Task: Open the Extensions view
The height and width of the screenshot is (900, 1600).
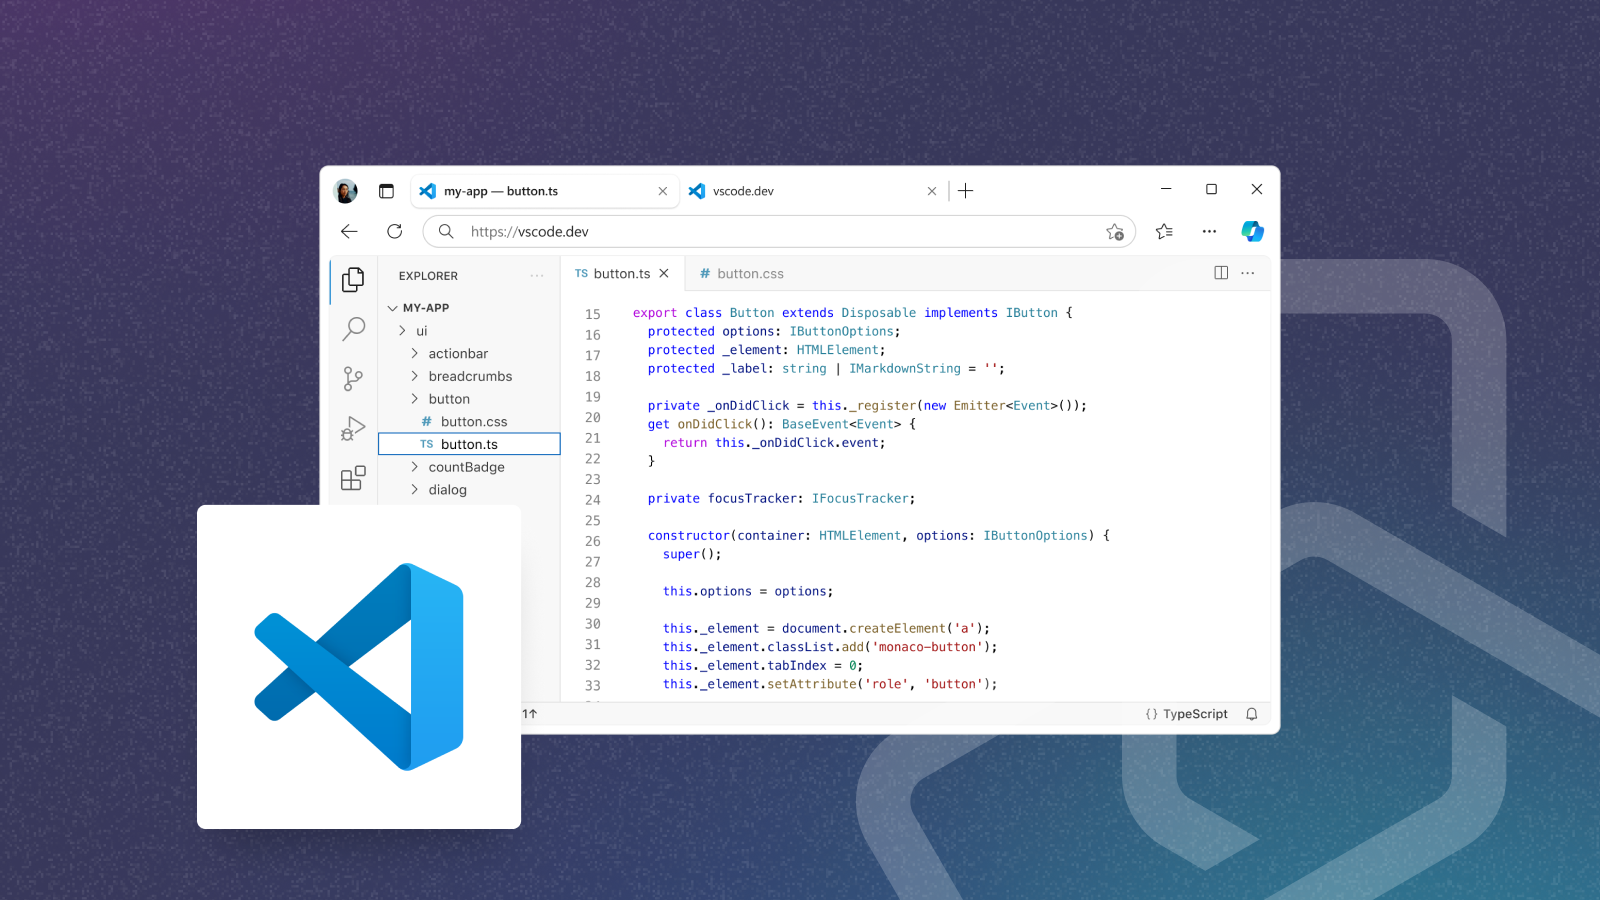Action: click(x=353, y=478)
